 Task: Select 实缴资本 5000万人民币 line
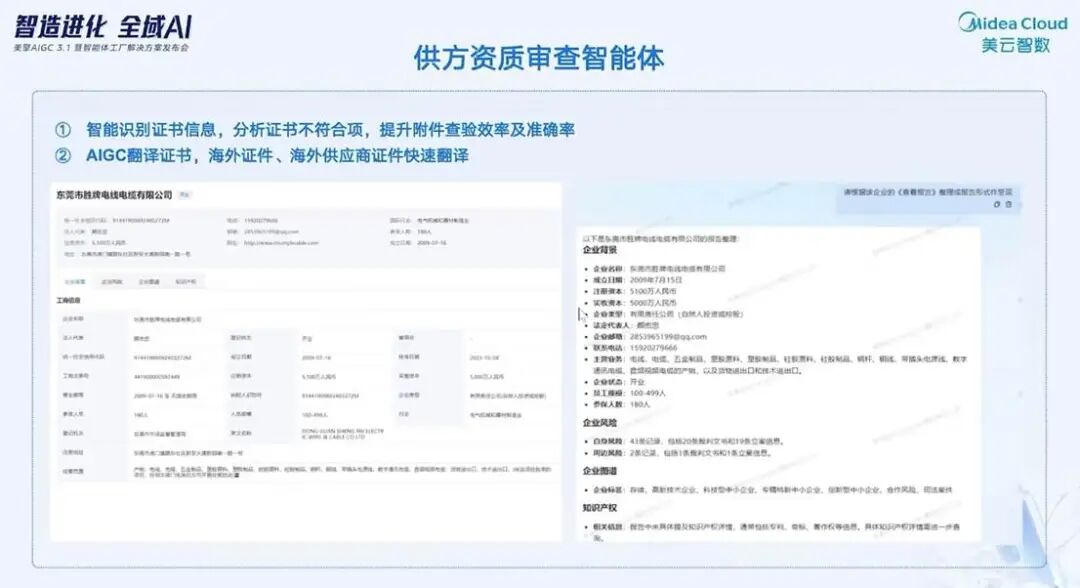pos(634,302)
